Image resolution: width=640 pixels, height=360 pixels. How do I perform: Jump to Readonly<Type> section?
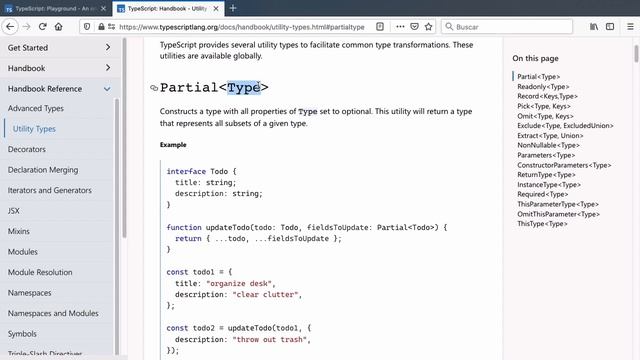543,87
